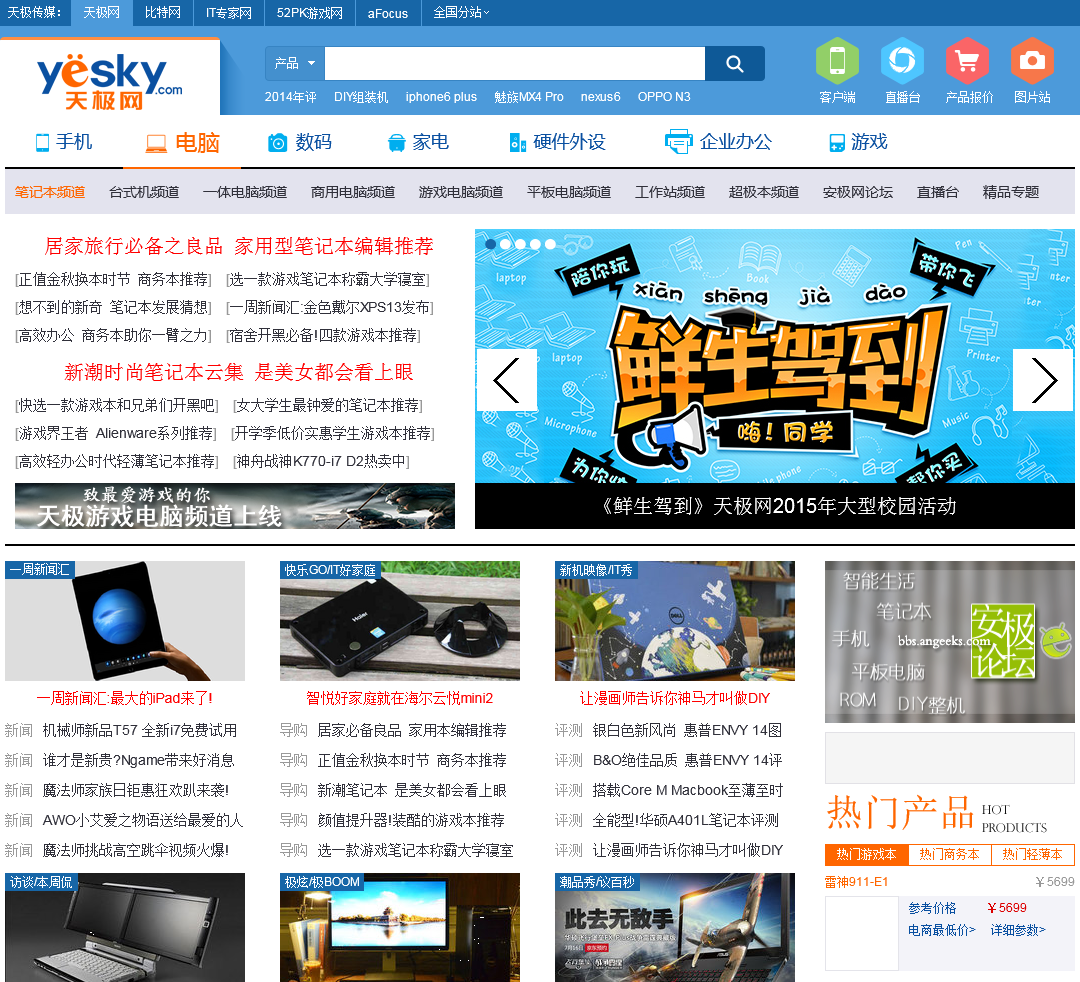Click the 详细参数 link
Viewport: 1080px width, 982px height.
coord(1018,930)
